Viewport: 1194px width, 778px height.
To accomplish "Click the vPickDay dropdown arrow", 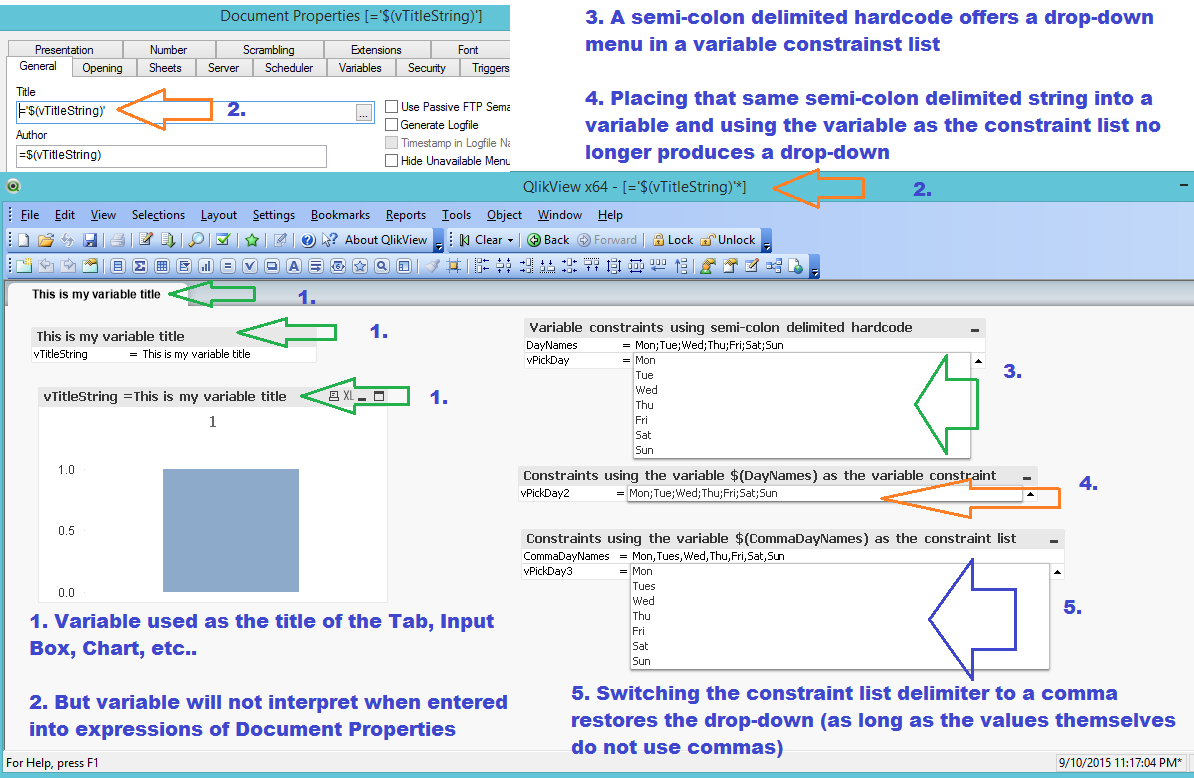I will coord(979,361).
